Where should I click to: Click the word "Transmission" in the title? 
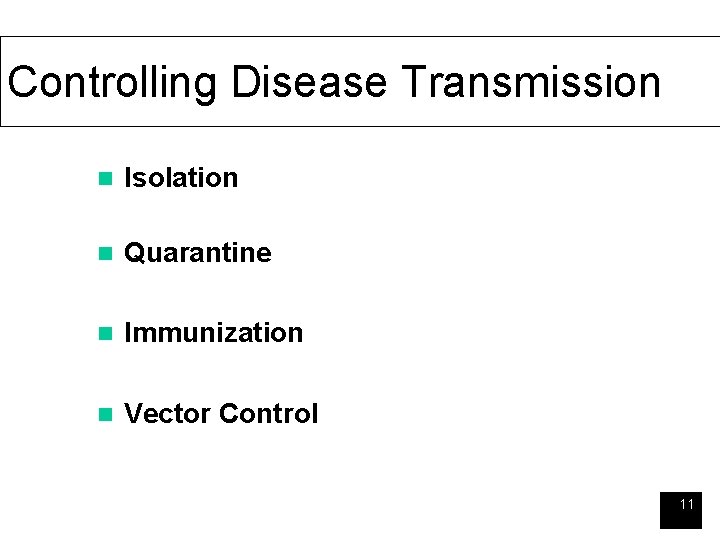click(530, 82)
